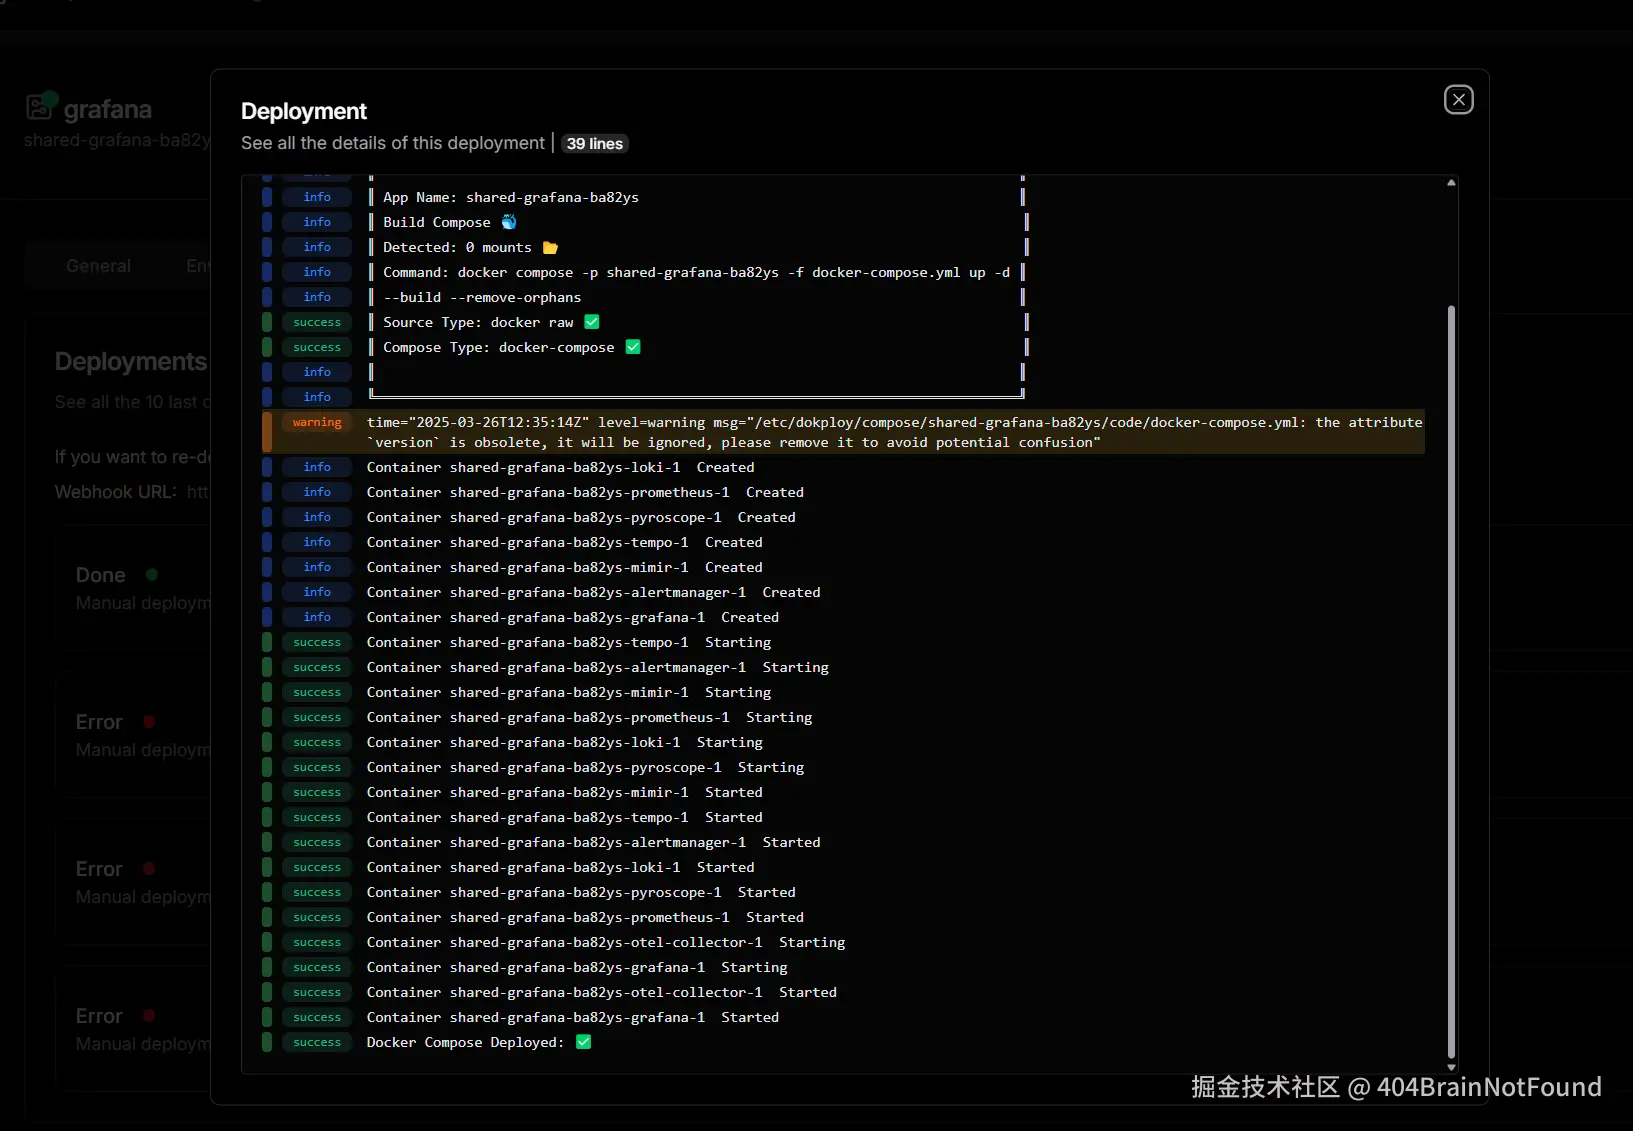The width and height of the screenshot is (1633, 1131).
Task: Select the 'App Name: shared-grafana-ba82ys' log line
Action: click(511, 197)
